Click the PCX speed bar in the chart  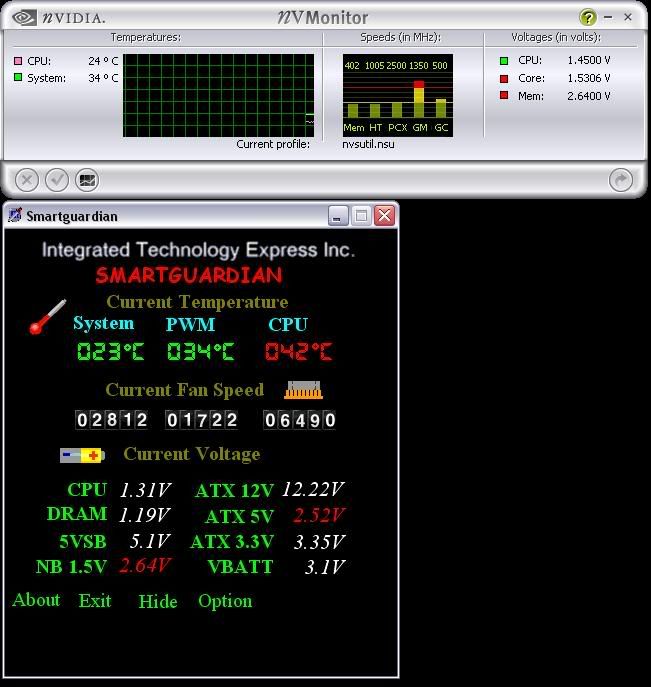(397, 110)
